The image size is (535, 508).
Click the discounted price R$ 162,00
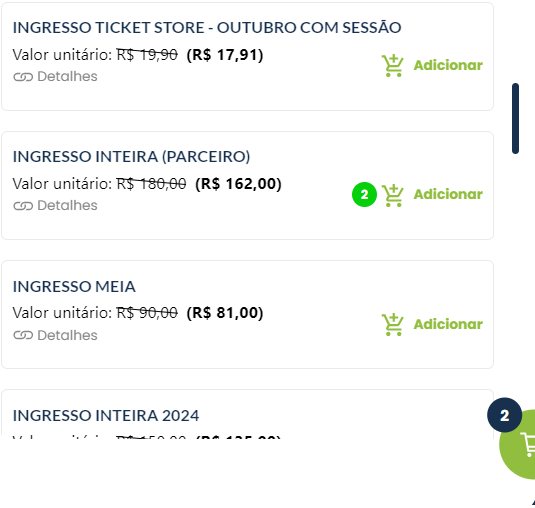[238, 184]
